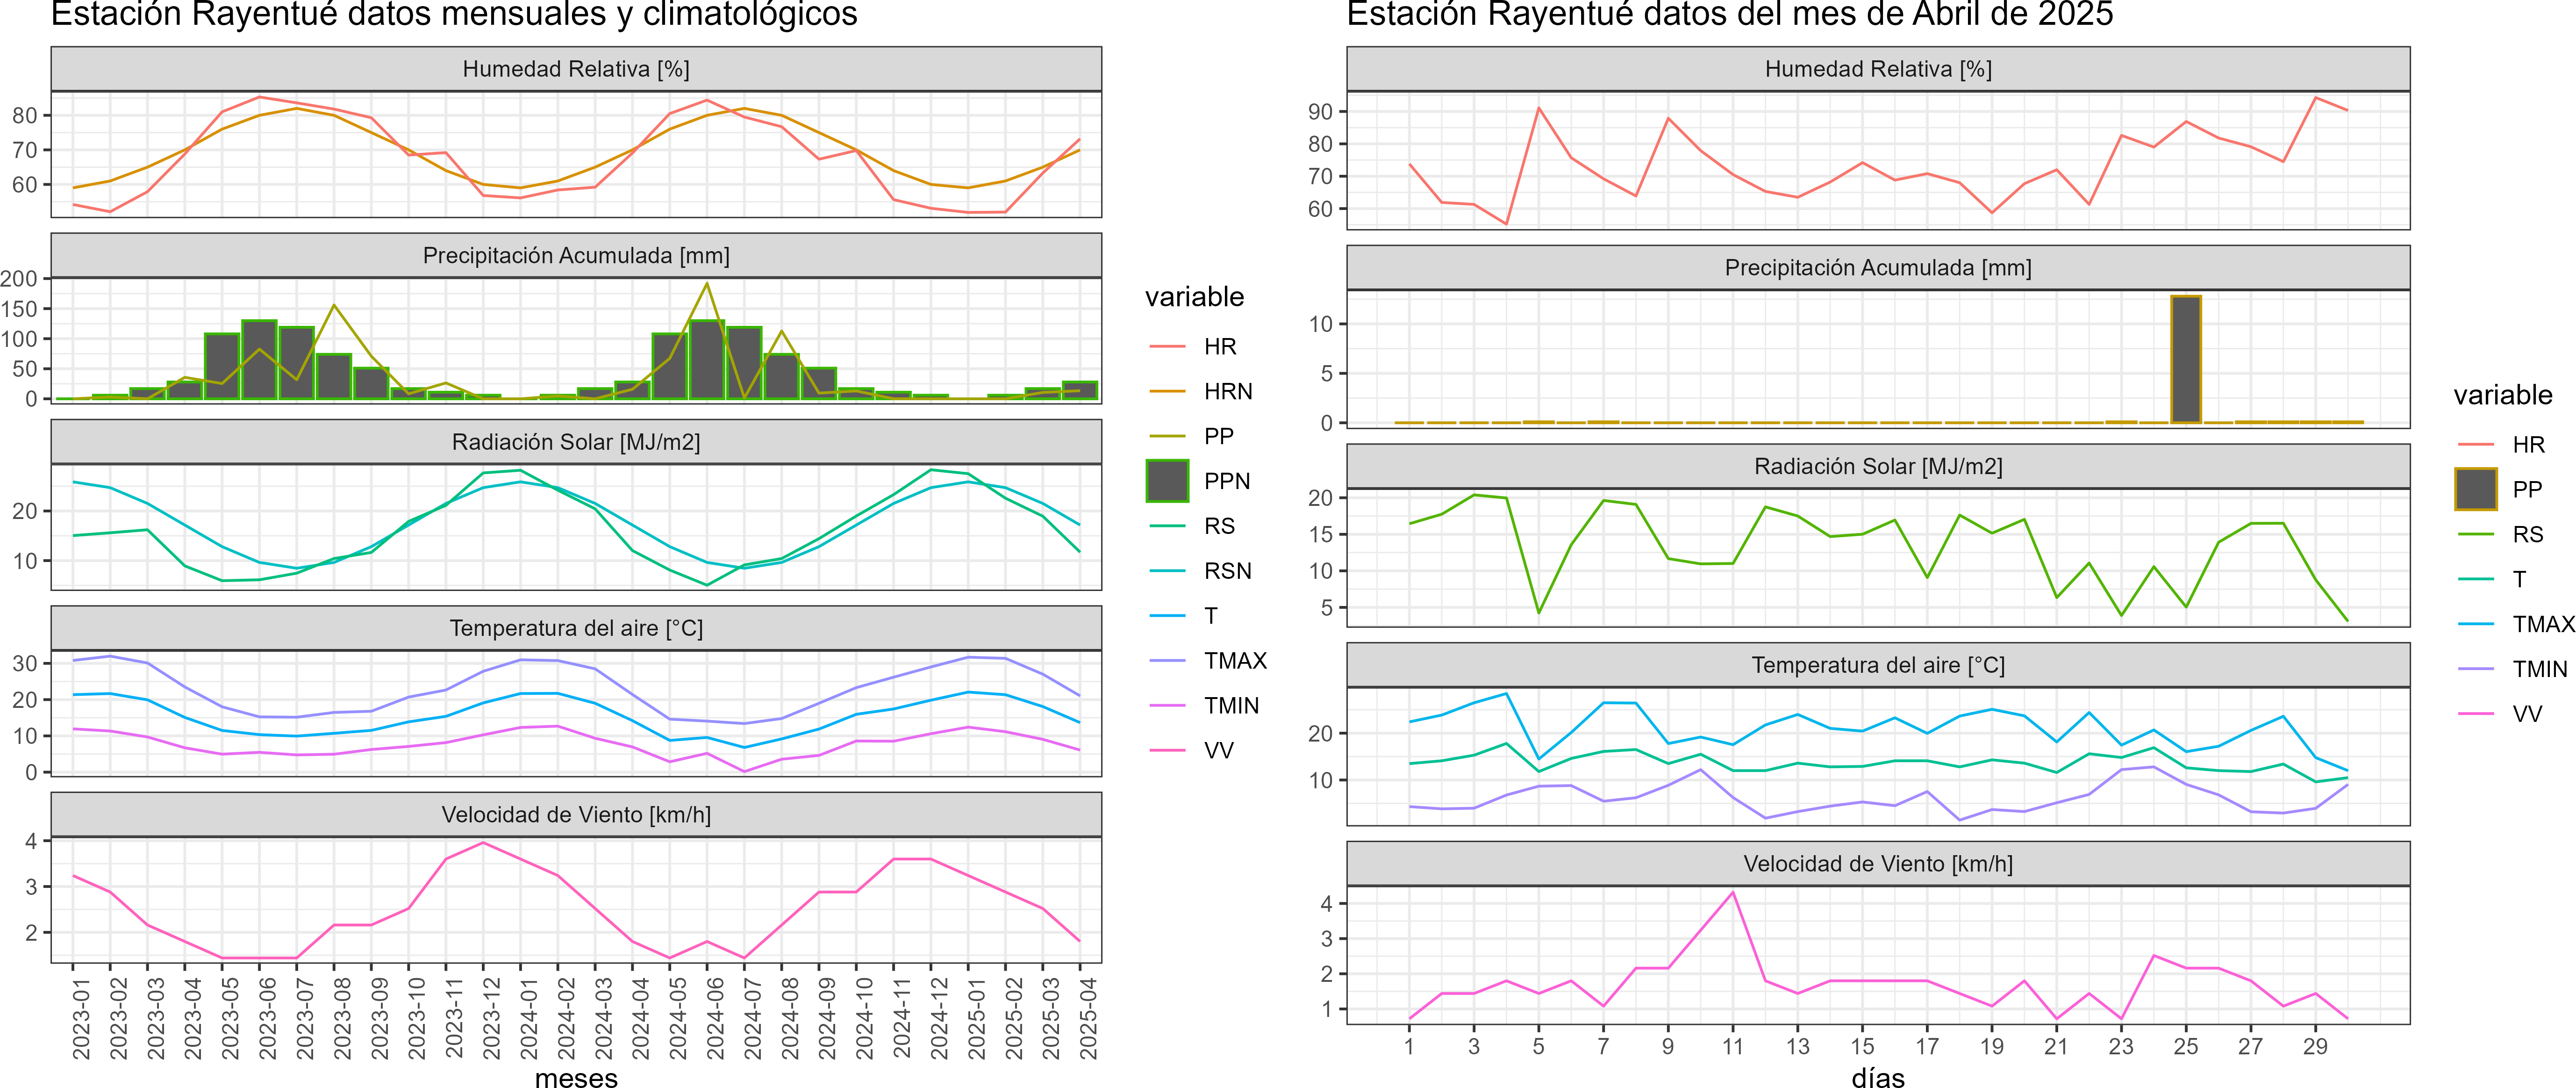
Task: Click 'Radiación Solar [MJ/m2]' header in April chart
Action: pos(1878,466)
